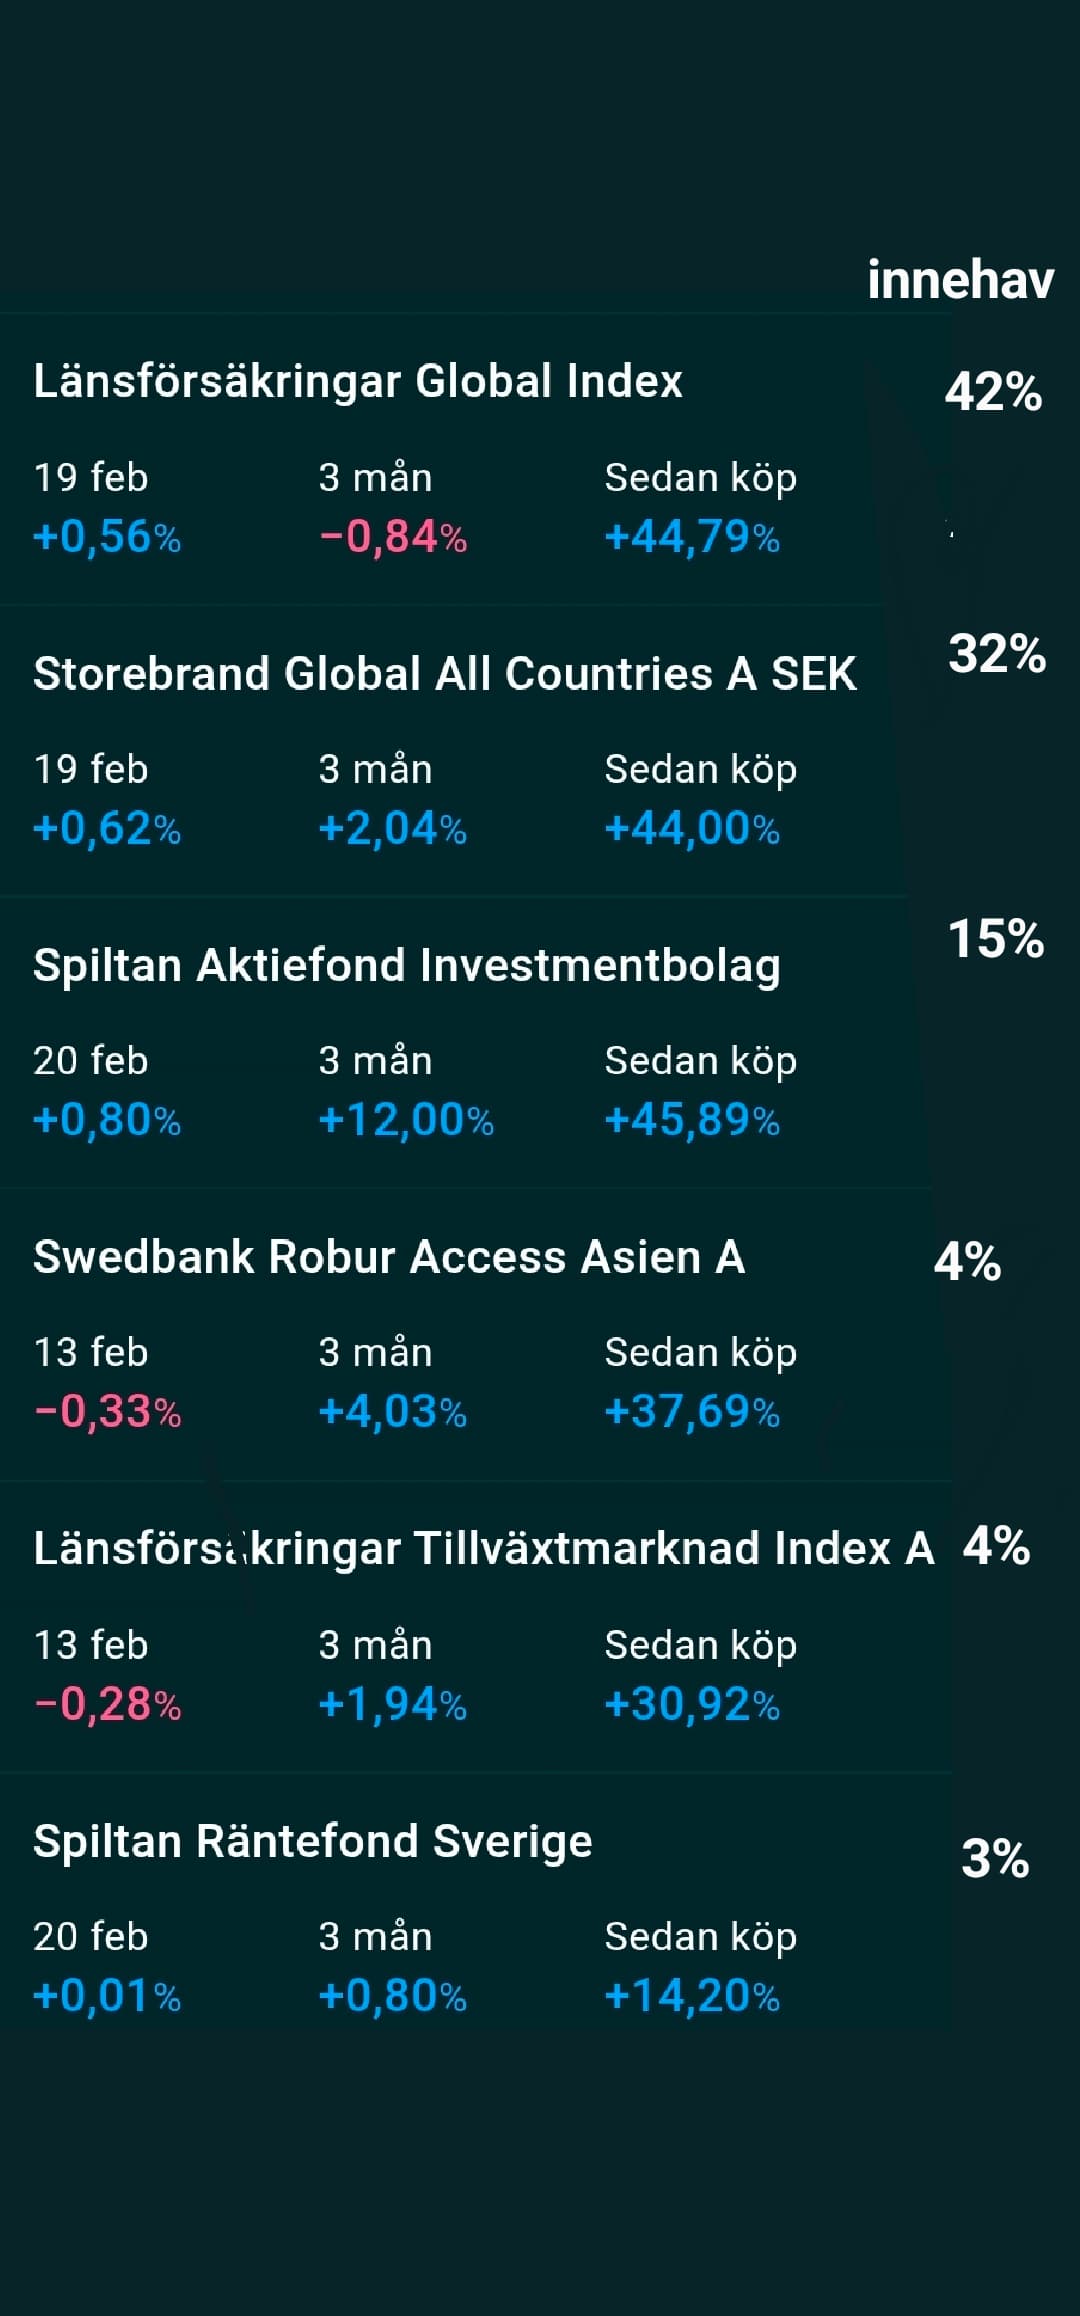Image resolution: width=1080 pixels, height=2316 pixels.
Task: Select the +14,20% since-purchase return
Action: [692, 1996]
